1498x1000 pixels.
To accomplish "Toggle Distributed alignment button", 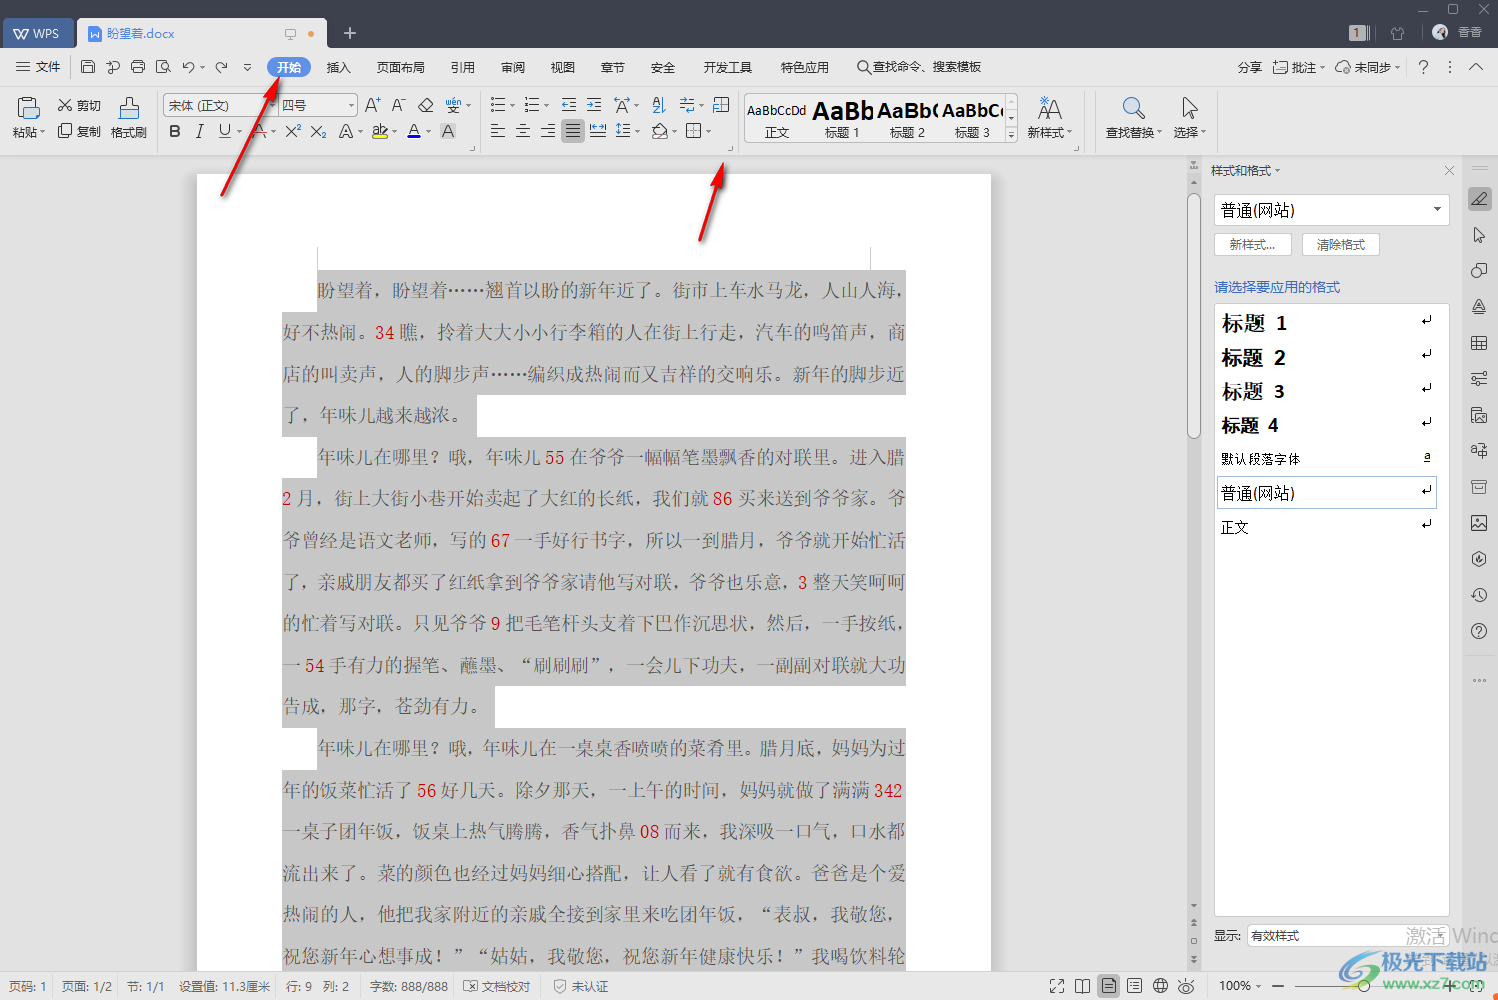I will [x=598, y=131].
